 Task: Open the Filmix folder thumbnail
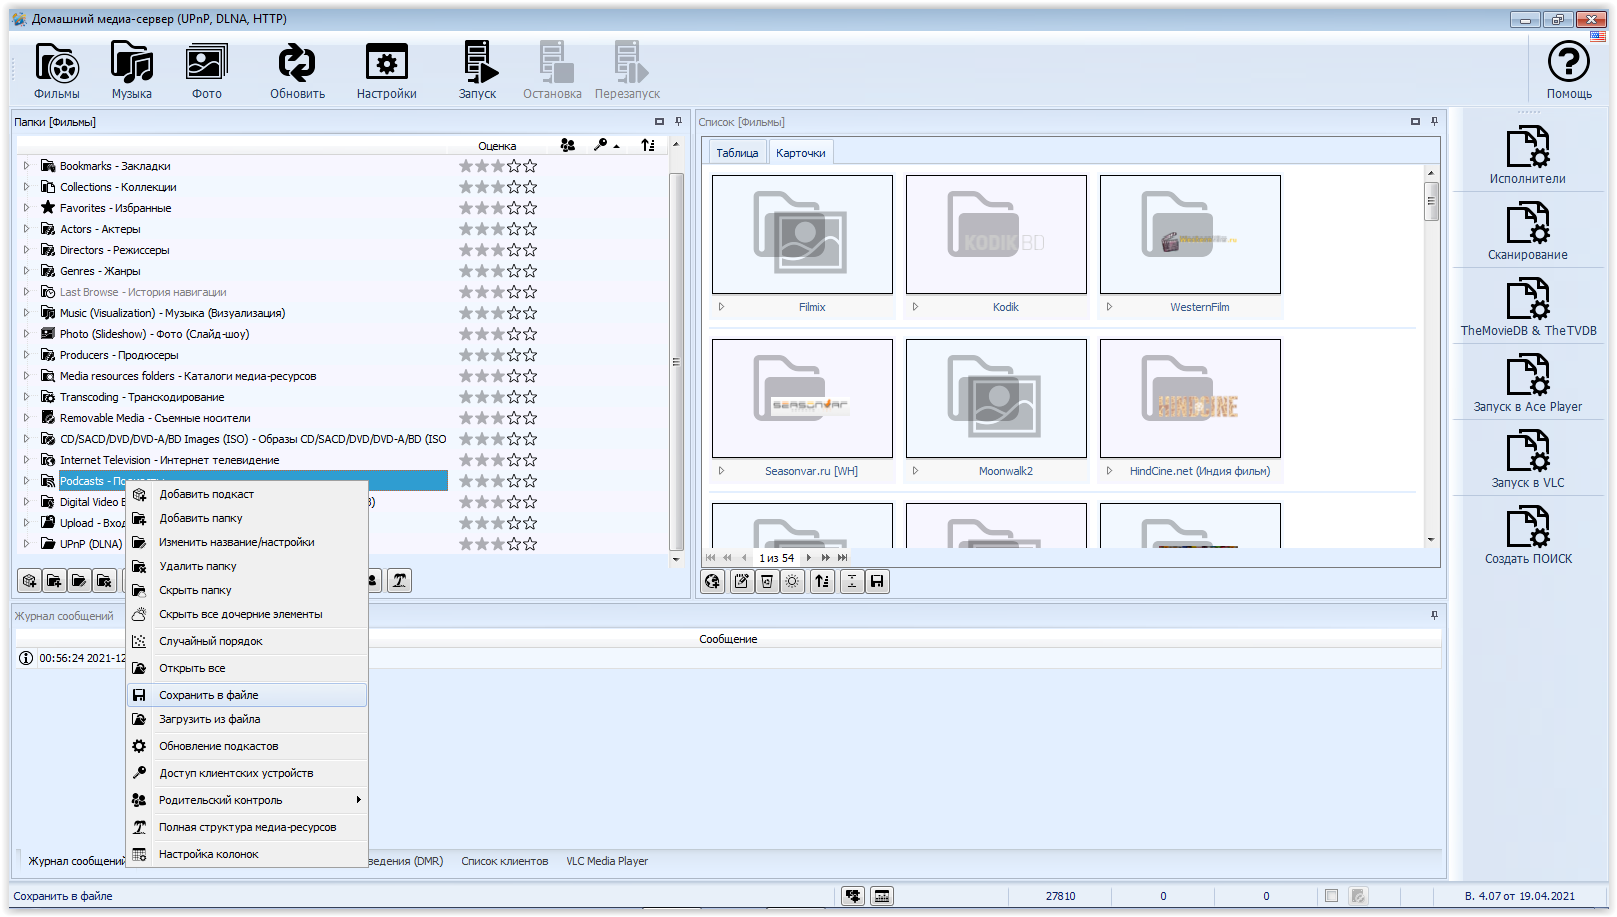(802, 235)
